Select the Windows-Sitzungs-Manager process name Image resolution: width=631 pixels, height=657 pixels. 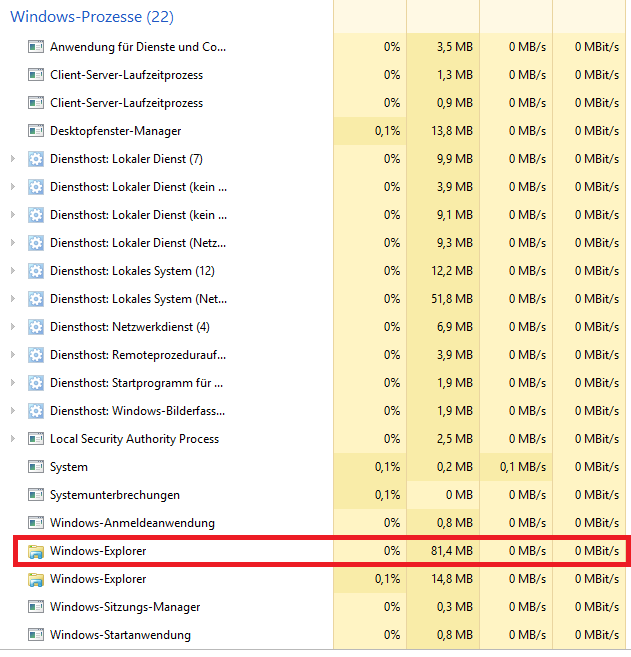pyautogui.click(x=125, y=607)
